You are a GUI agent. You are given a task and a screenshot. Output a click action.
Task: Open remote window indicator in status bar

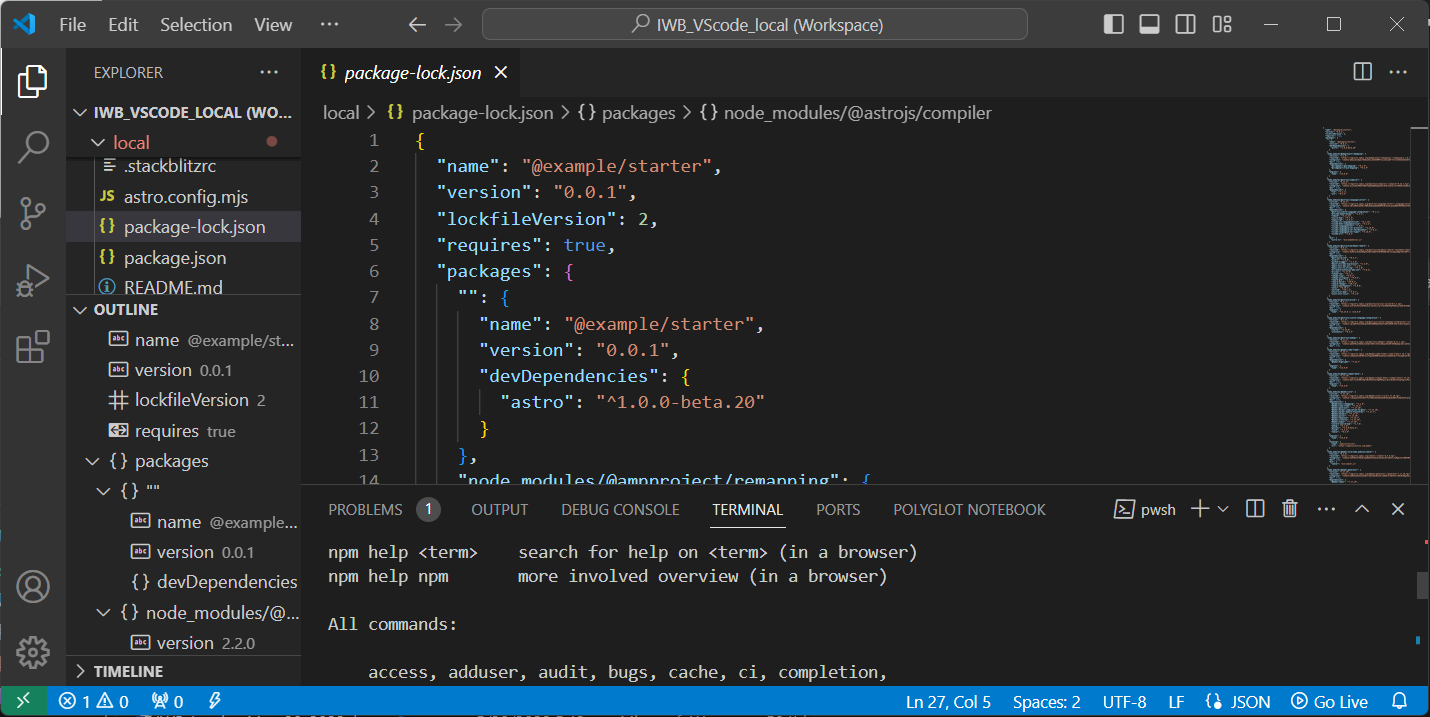point(24,701)
